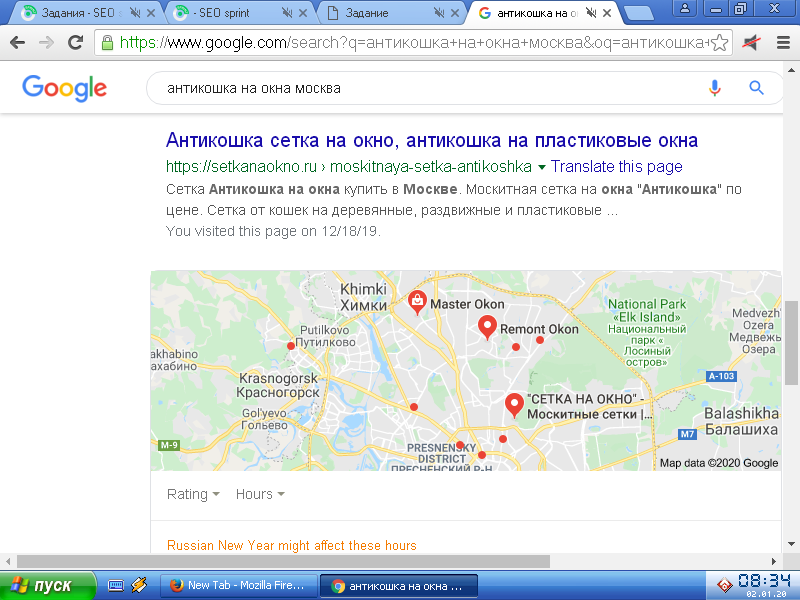Open the Chrome hamburger menu

[784, 43]
